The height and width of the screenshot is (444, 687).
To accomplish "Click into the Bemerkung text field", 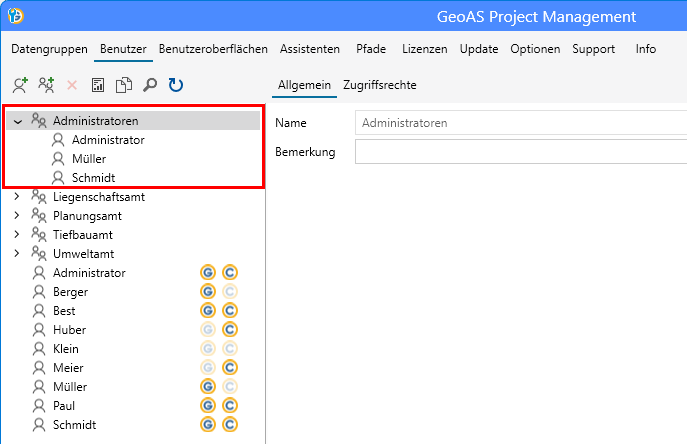I will (520, 152).
